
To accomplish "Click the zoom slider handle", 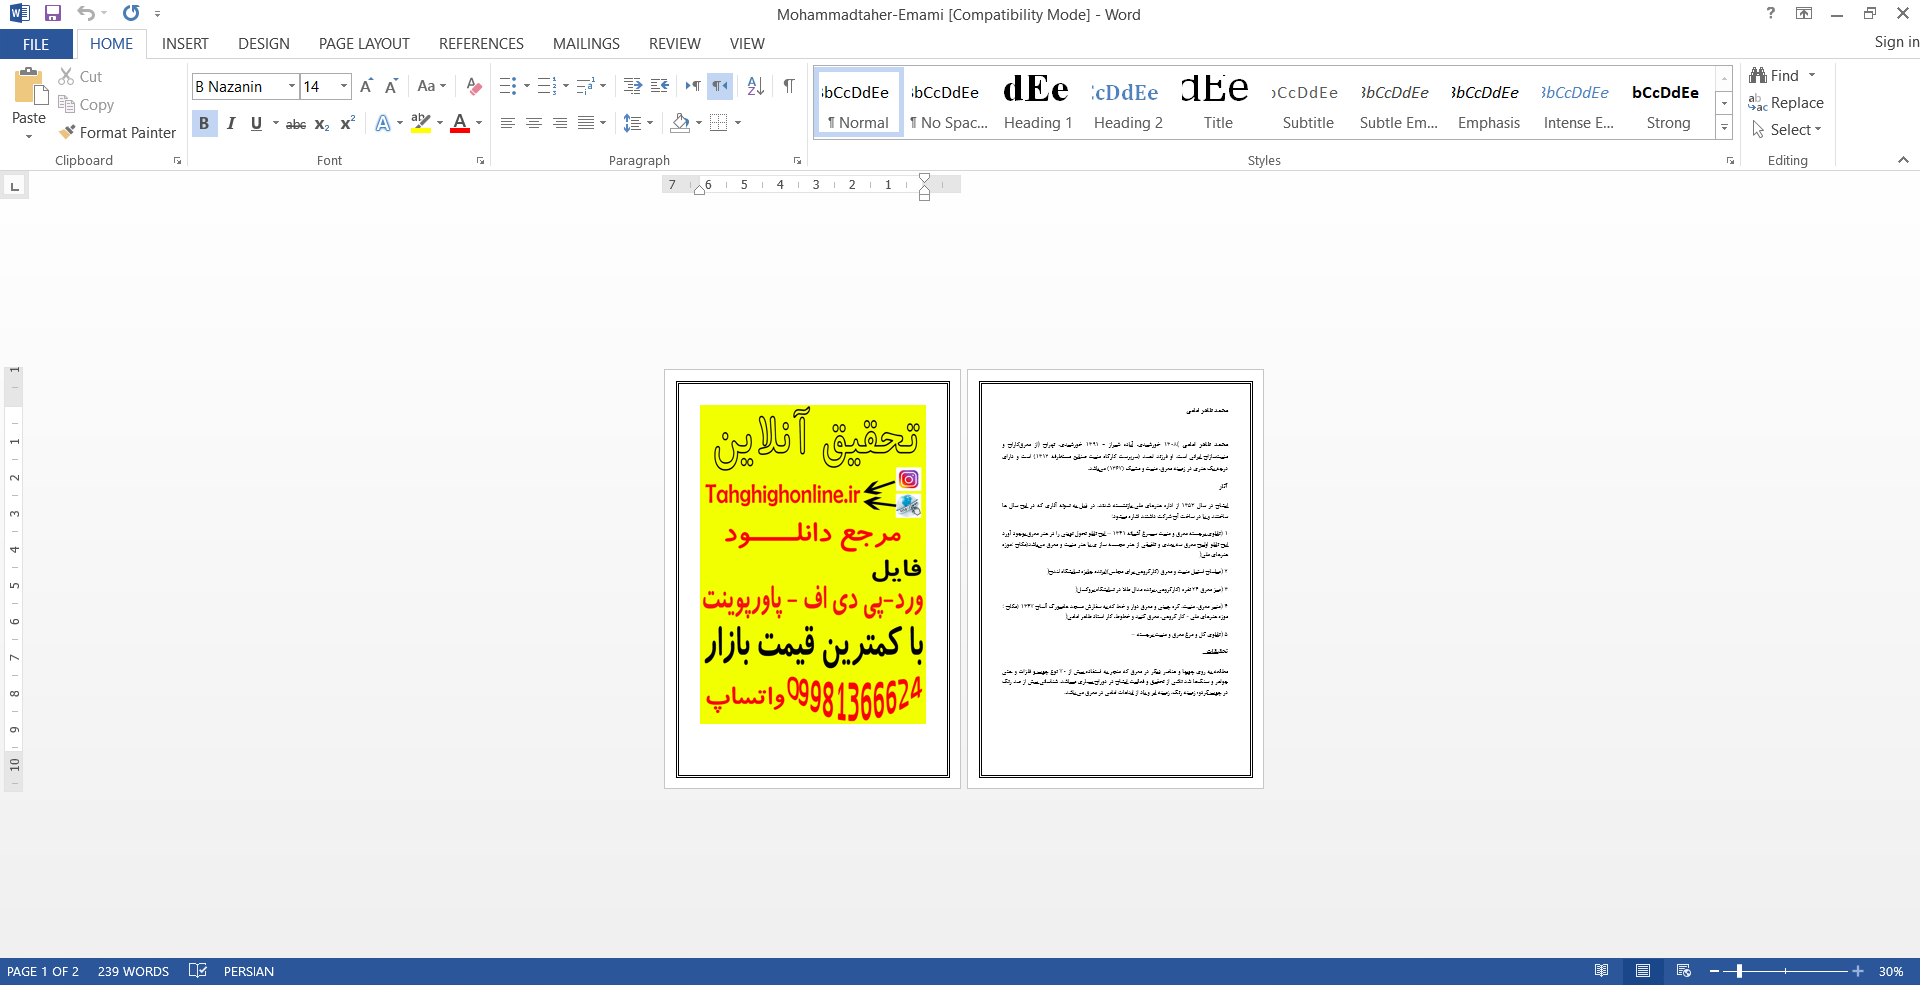I will pos(1740,971).
